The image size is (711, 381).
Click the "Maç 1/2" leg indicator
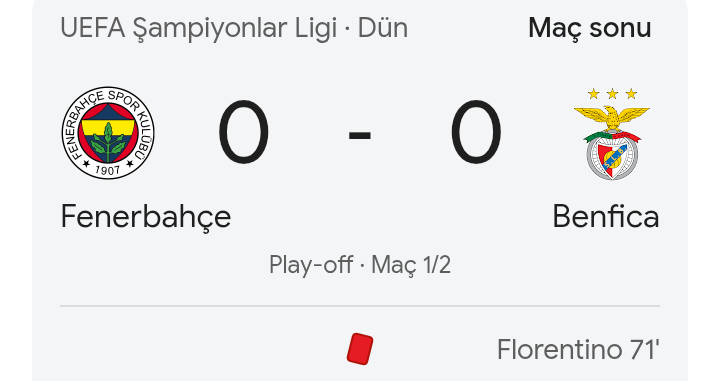(411, 265)
